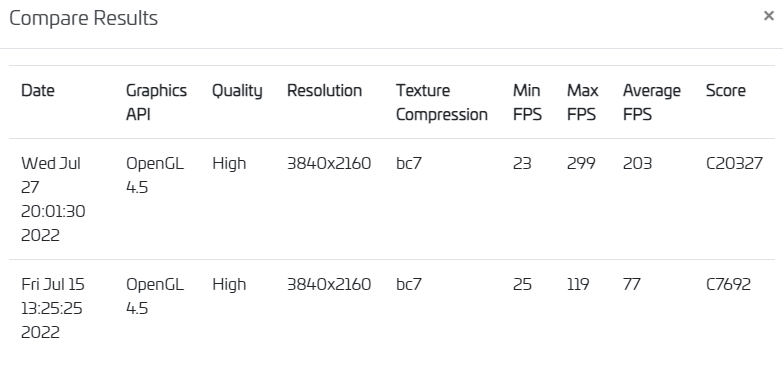Click the Fri Jul 15 result date
783x375 pixels.
[53, 308]
